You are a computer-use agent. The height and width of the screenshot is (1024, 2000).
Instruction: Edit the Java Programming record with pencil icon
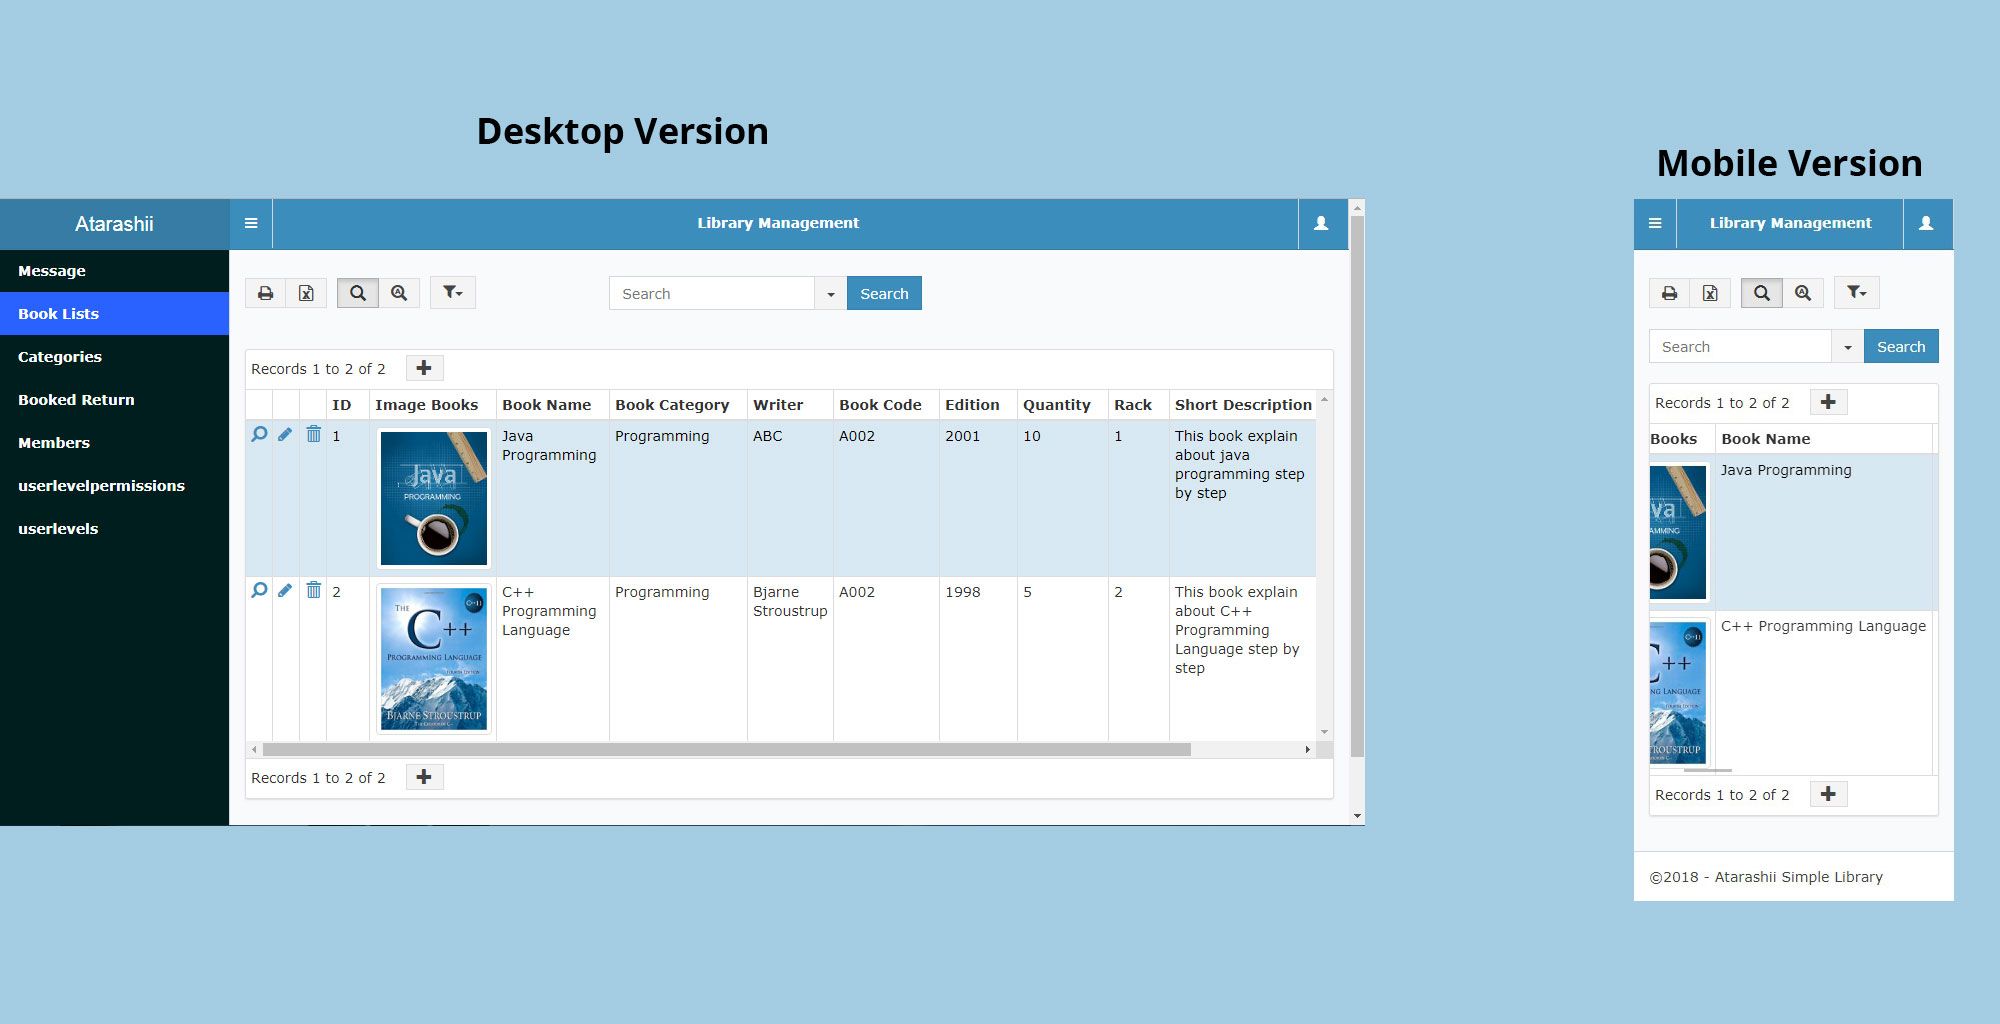pyautogui.click(x=285, y=434)
